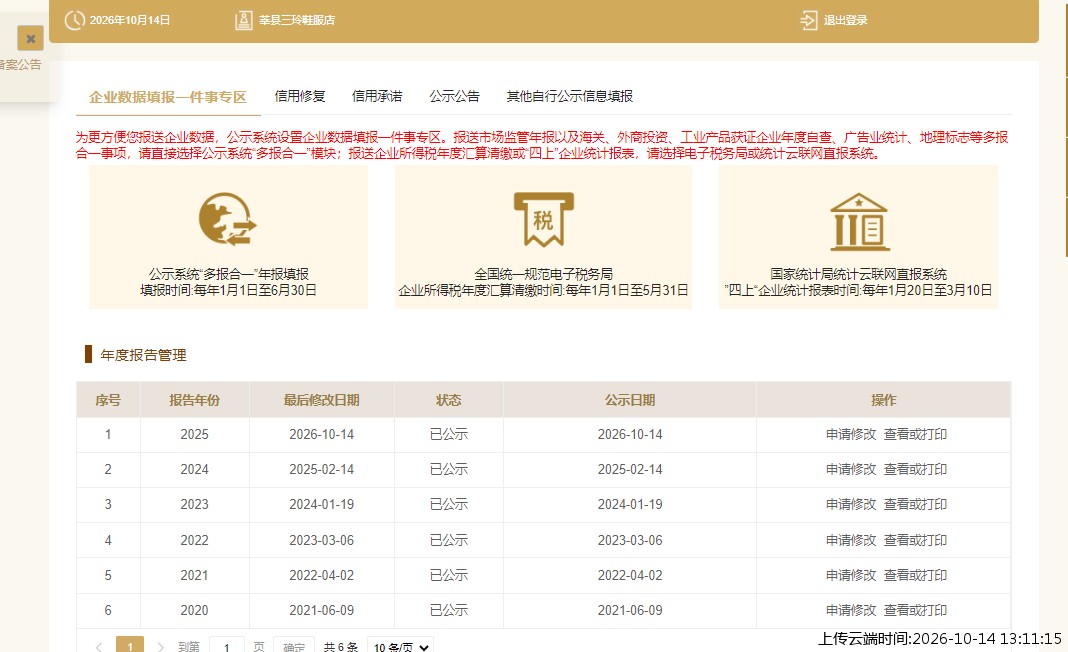Click the 状态 column header
This screenshot has width=1068, height=652.
[449, 401]
